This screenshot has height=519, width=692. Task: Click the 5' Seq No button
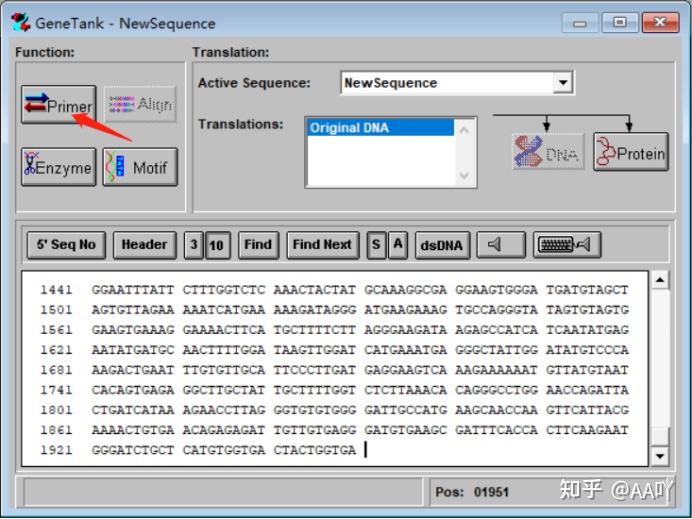[66, 245]
